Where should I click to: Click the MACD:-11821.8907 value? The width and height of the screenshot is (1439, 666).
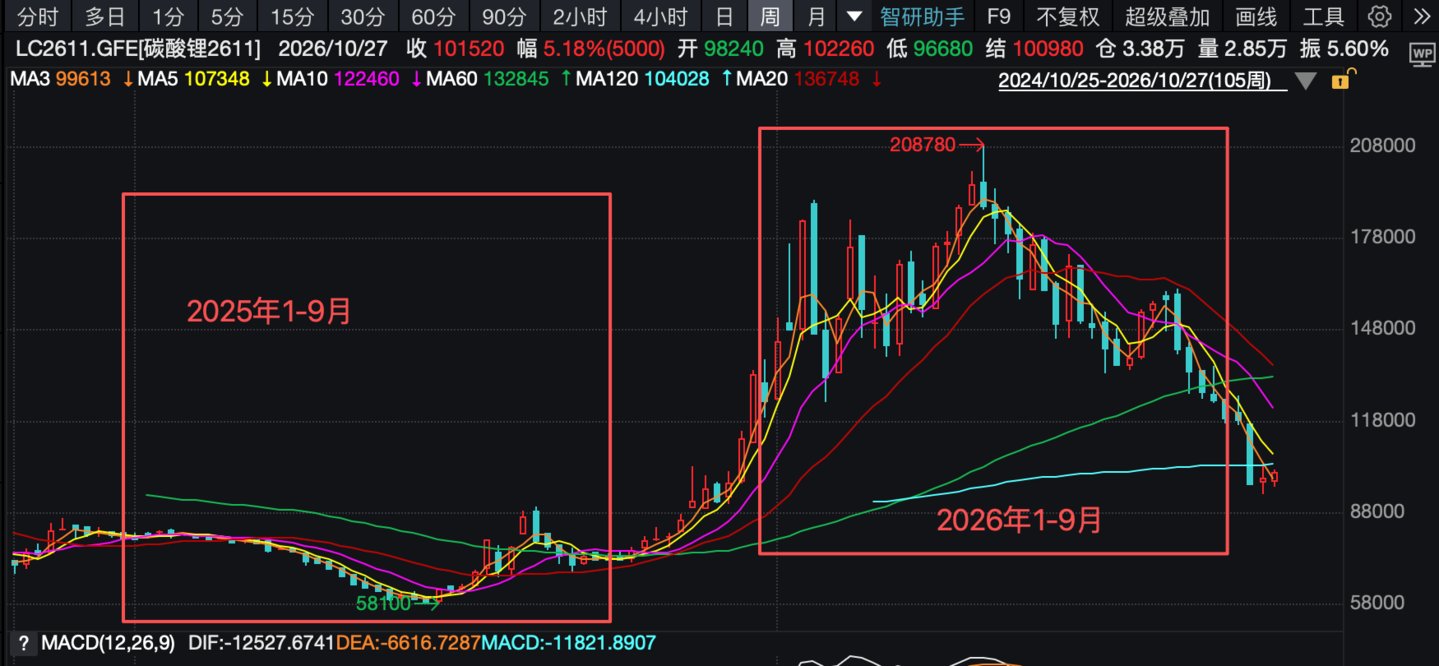(x=569, y=643)
